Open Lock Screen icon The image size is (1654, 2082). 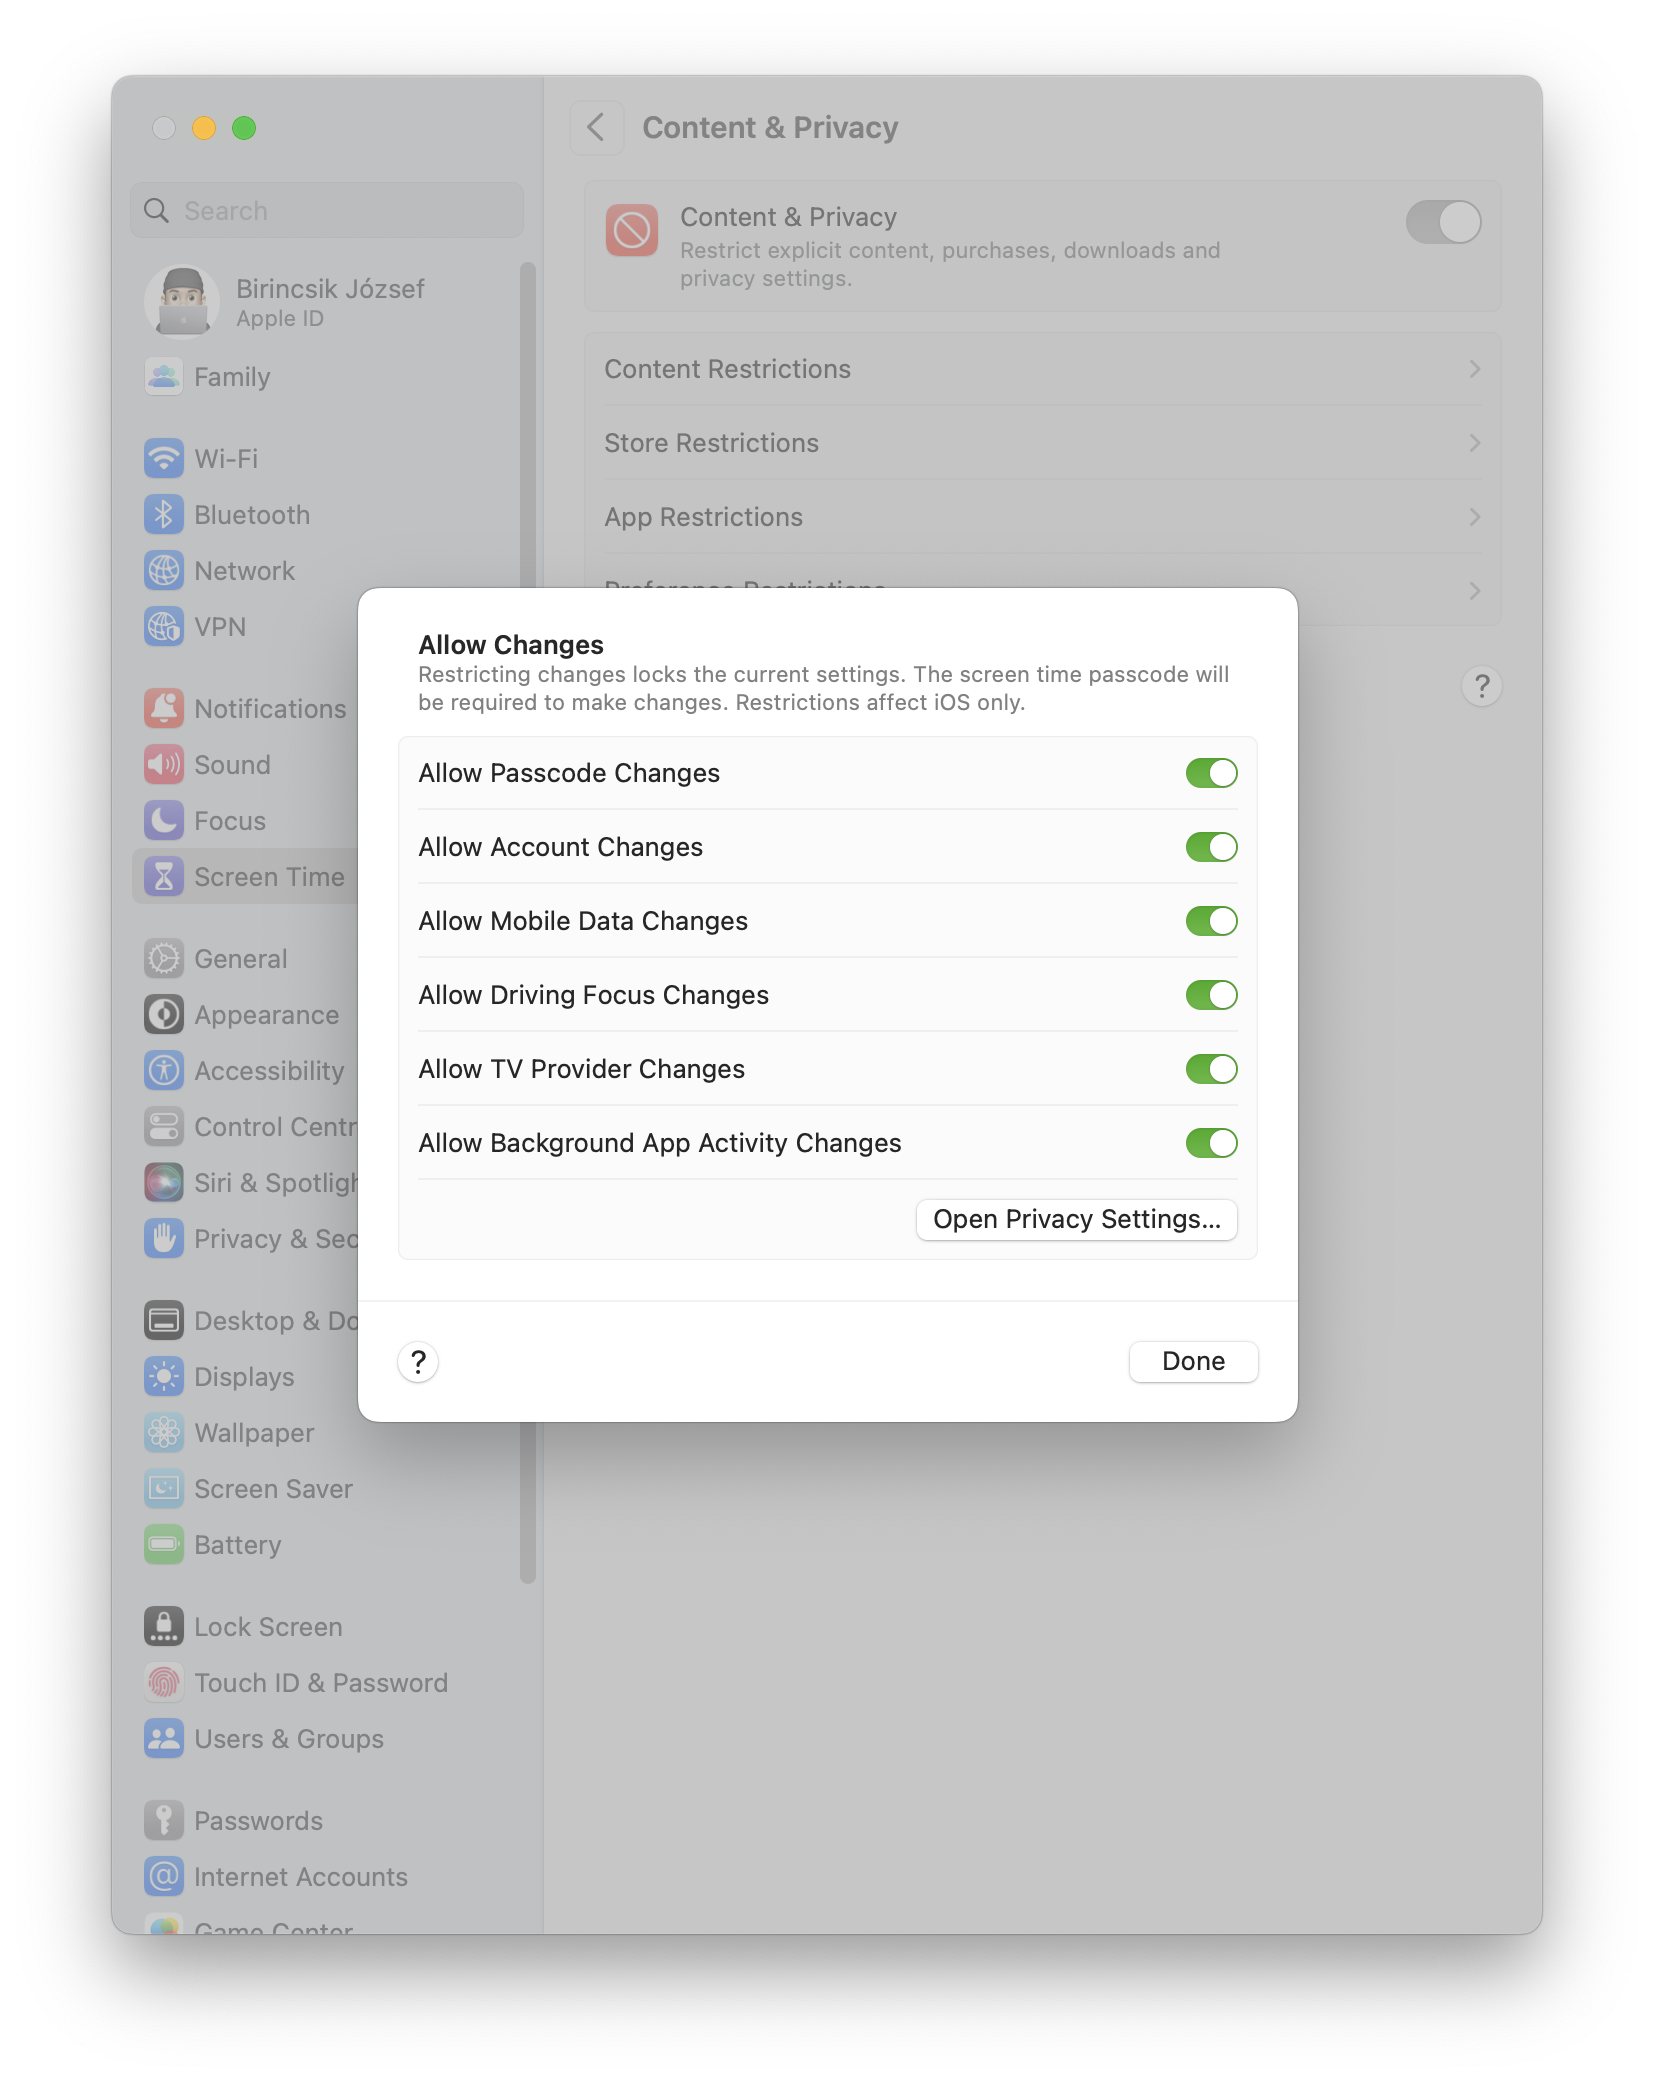[x=164, y=1627]
